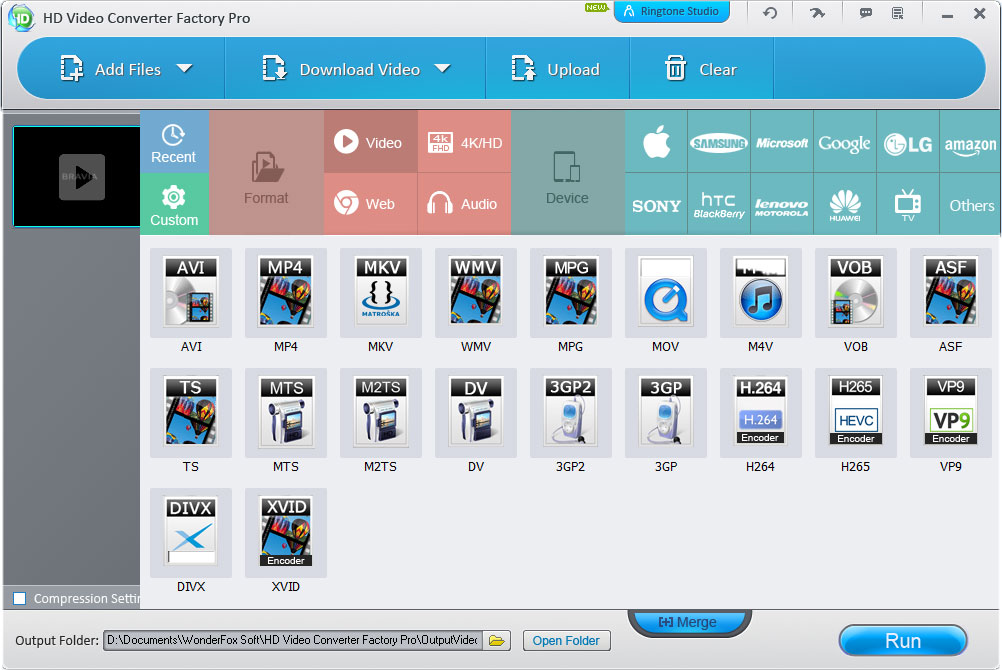Open Huawei device presets
This screenshot has height=670, width=1002.
click(x=845, y=204)
